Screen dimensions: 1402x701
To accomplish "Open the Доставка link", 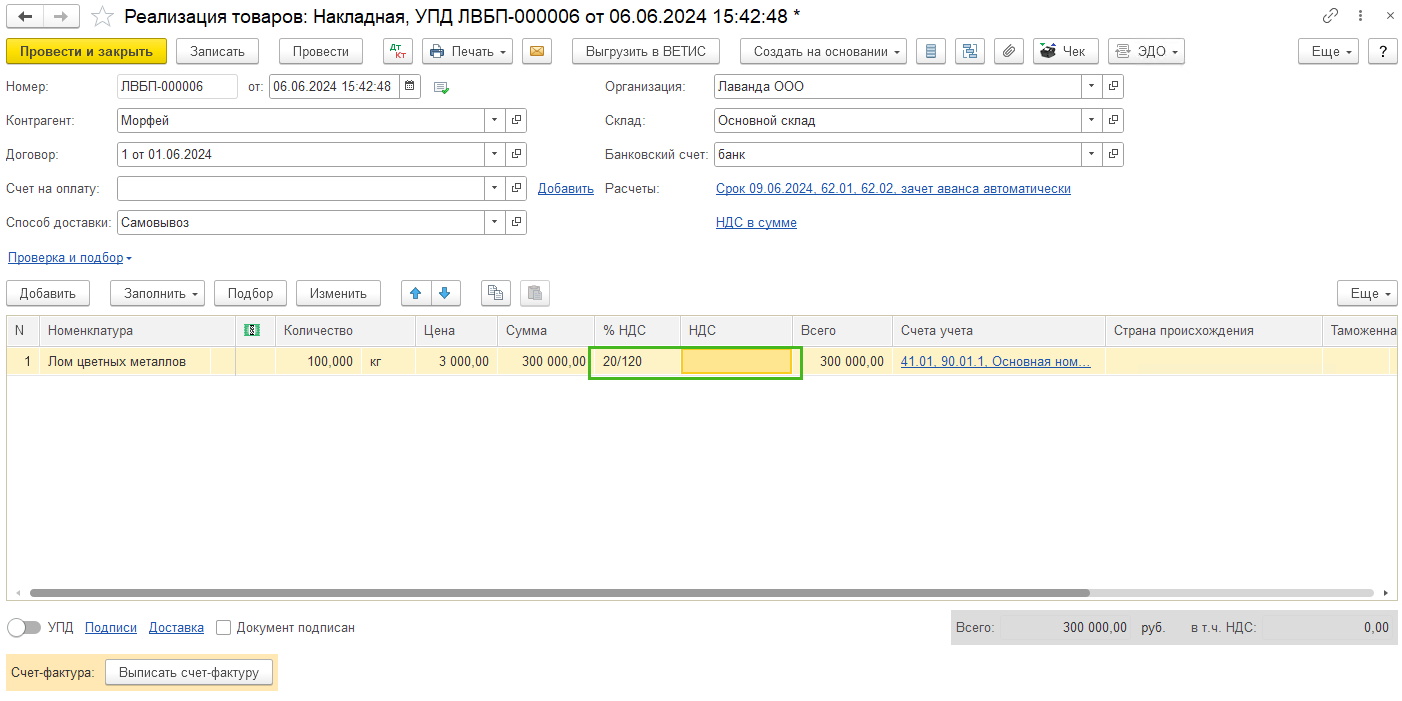I will (176, 628).
